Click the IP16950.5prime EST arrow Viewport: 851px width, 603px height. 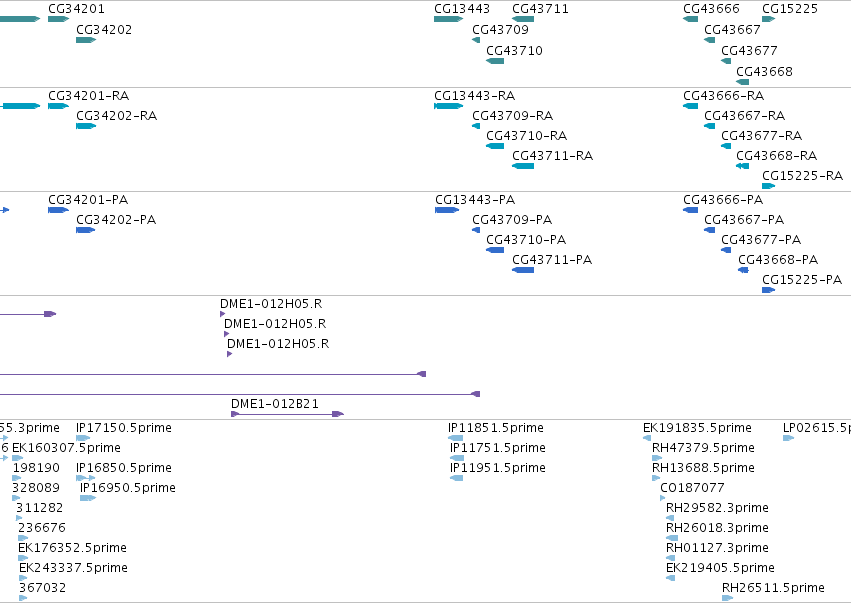88,498
